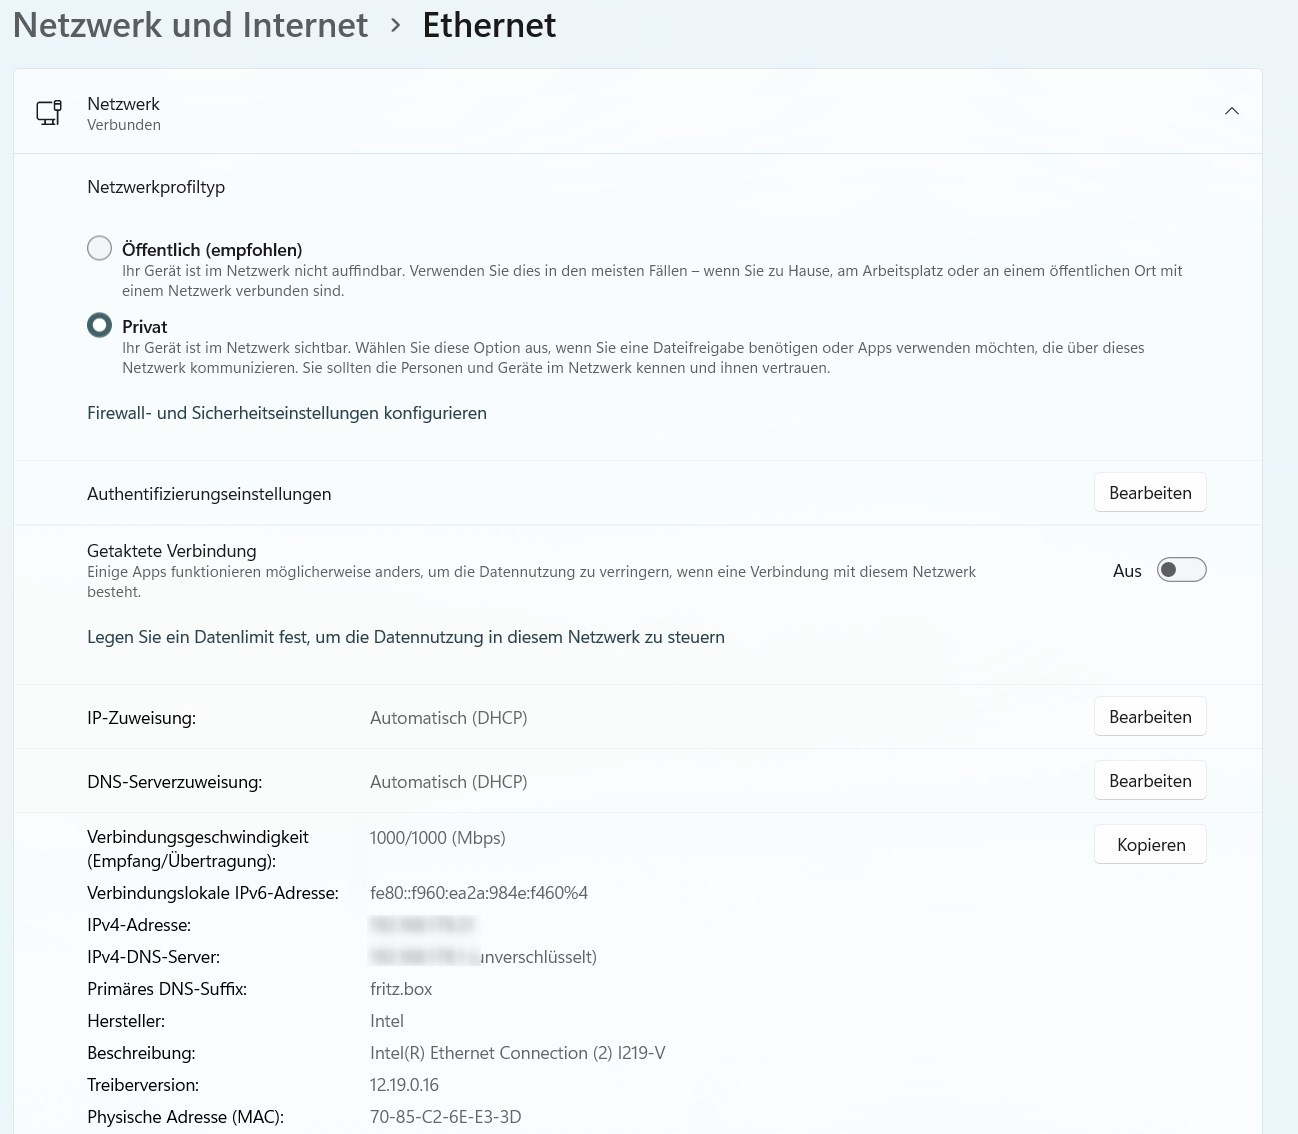The image size is (1298, 1134).
Task: Select the Privat network profile radio
Action: coord(100,325)
